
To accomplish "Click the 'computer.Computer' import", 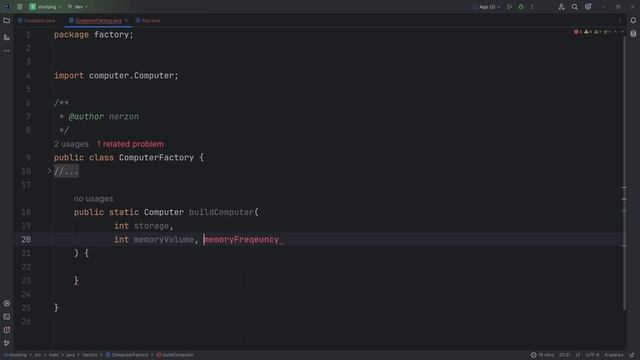I will click(x=132, y=76).
